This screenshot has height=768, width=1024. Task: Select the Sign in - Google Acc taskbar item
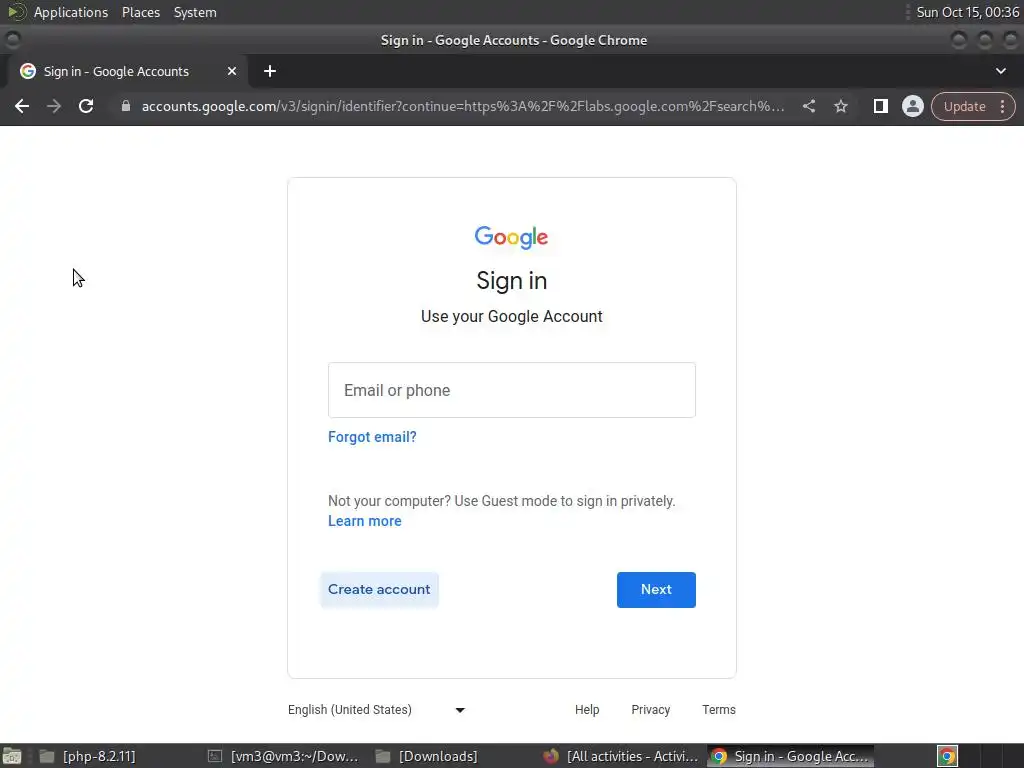tap(790, 756)
